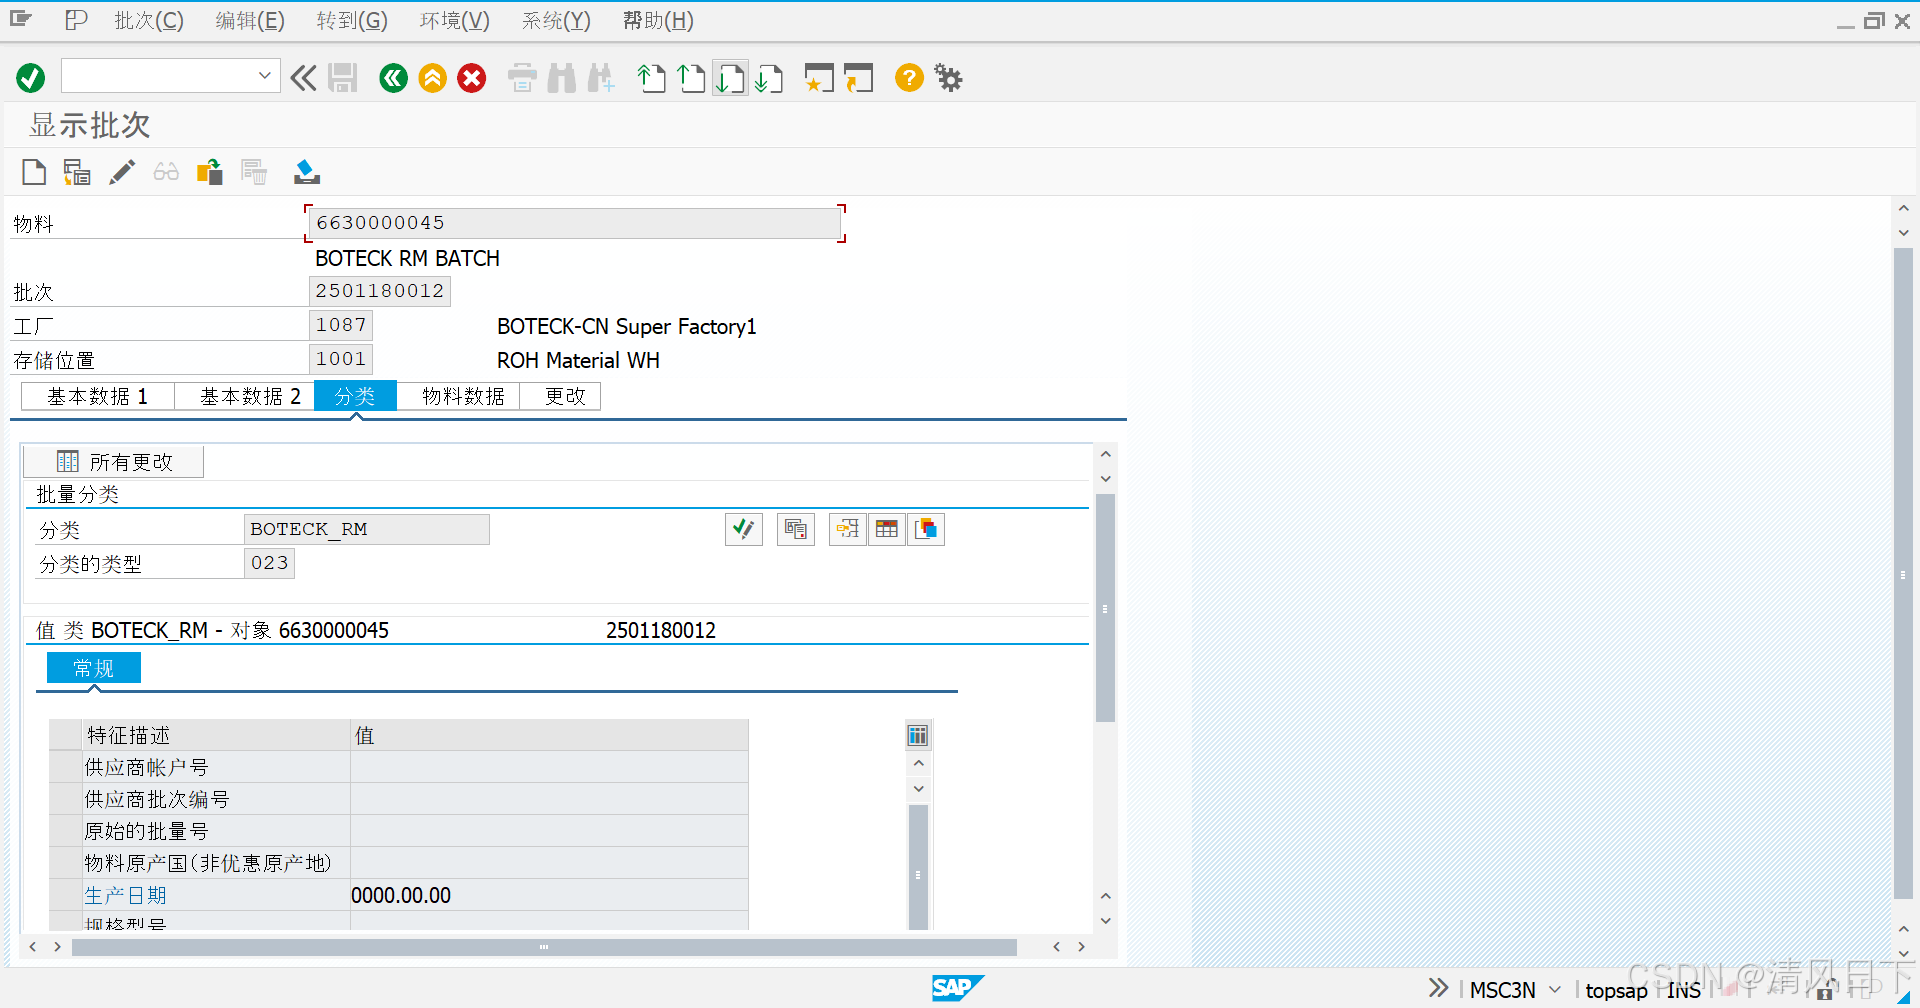Switch to Change mode pencil icon
The width and height of the screenshot is (1920, 1008).
pos(122,172)
